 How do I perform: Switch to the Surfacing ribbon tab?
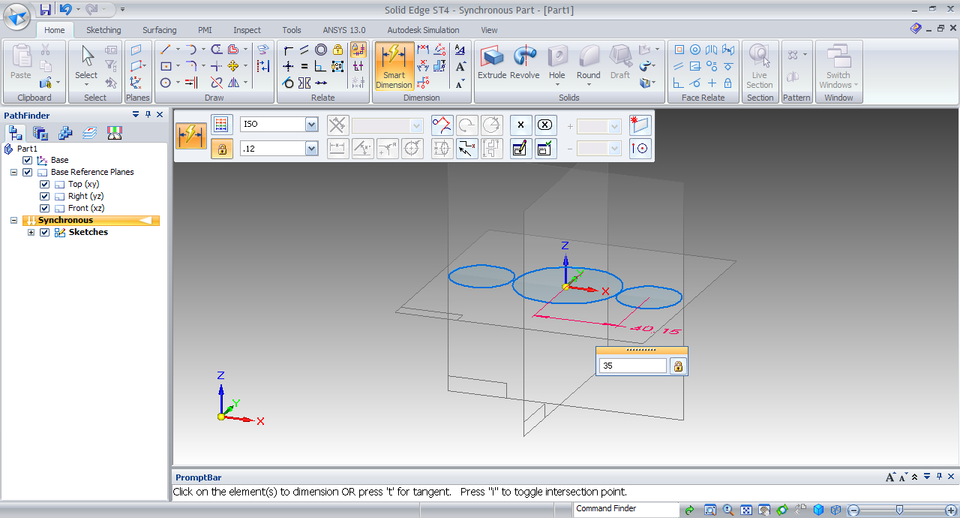159,30
